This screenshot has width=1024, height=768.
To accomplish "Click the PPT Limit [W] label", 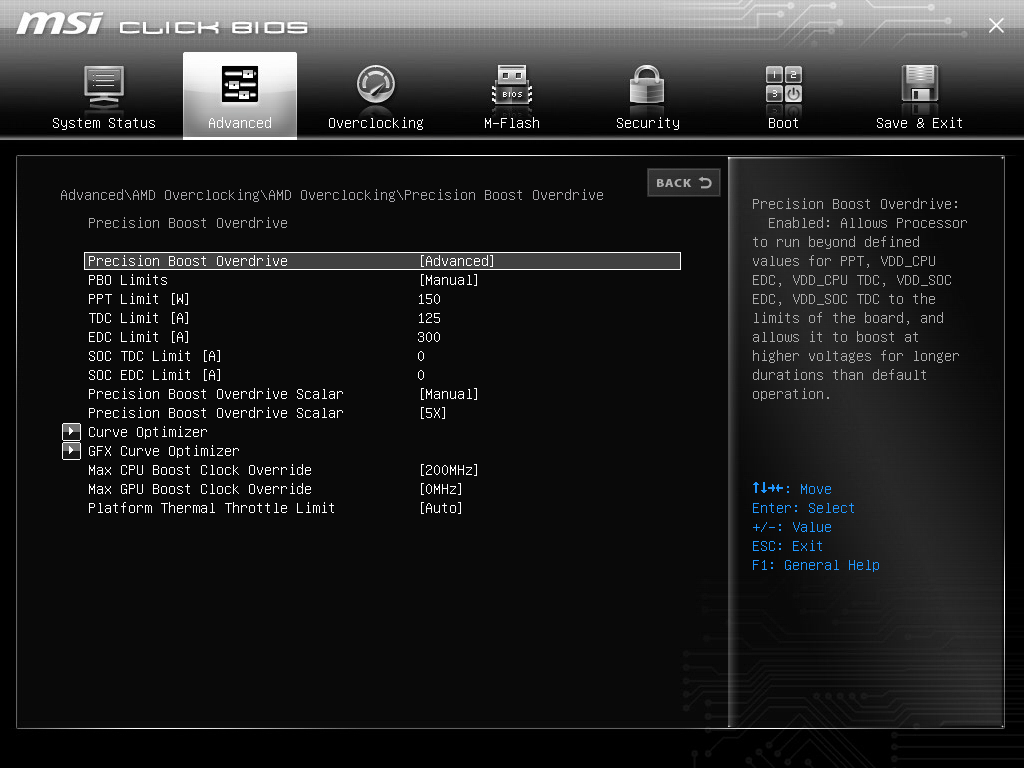I will 138,299.
